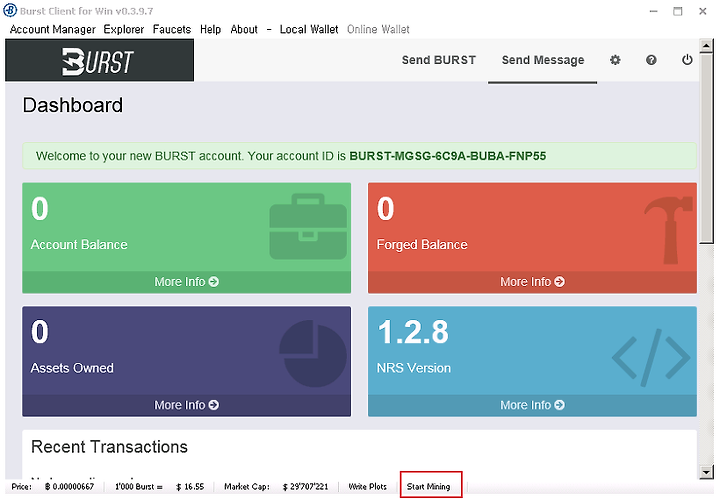The height and width of the screenshot is (499, 720).
Task: Open the About menu
Action: (x=244, y=29)
